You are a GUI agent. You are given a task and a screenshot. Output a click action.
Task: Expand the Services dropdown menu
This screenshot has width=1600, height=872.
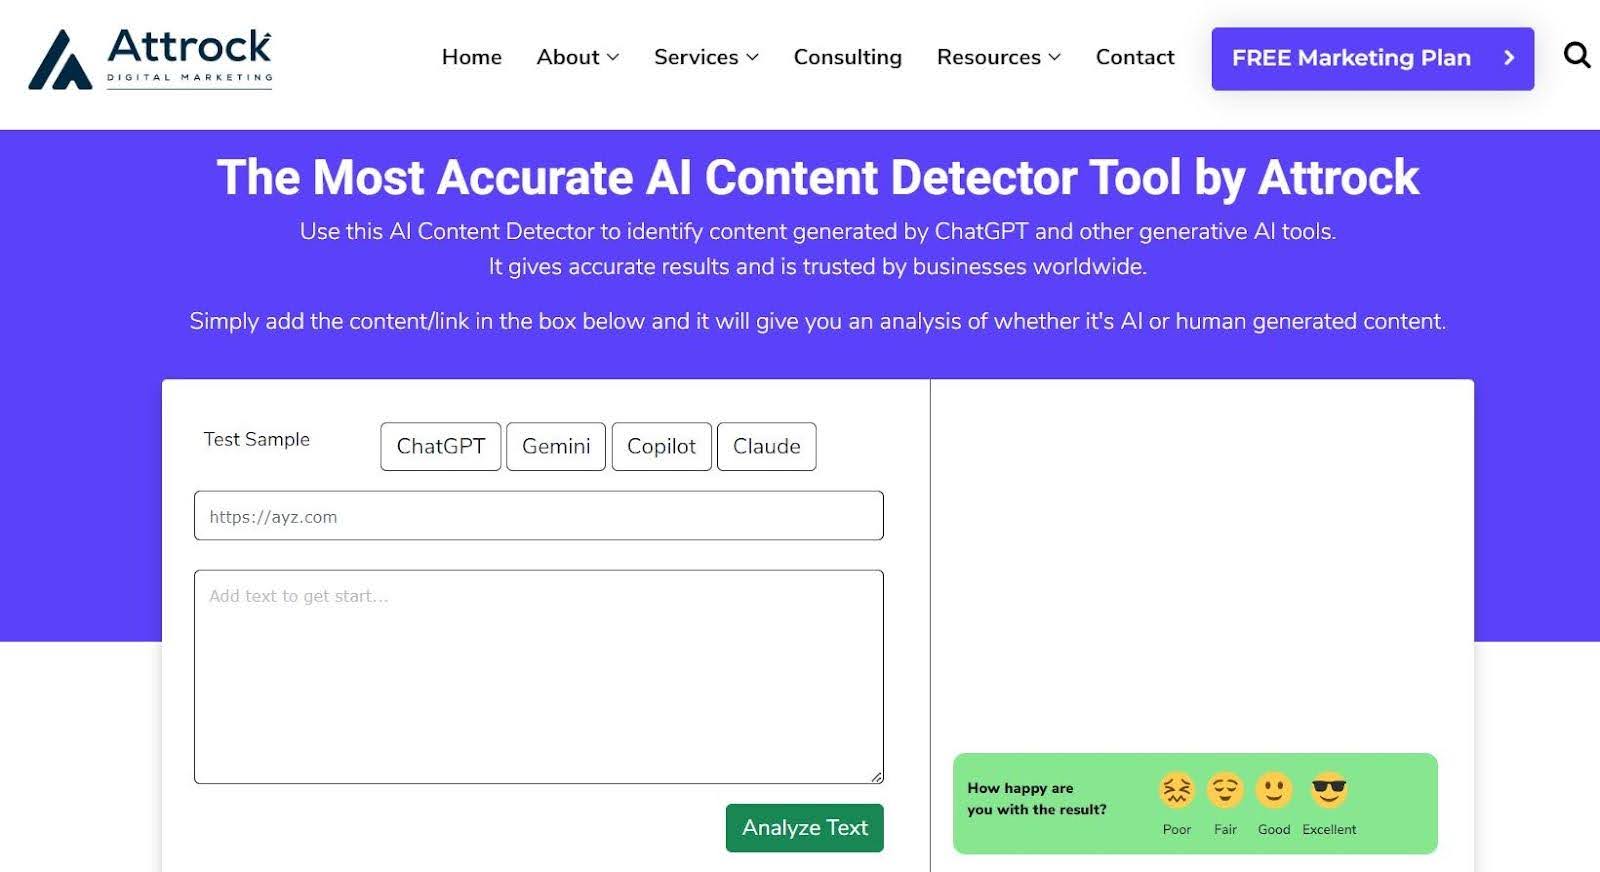706,57
